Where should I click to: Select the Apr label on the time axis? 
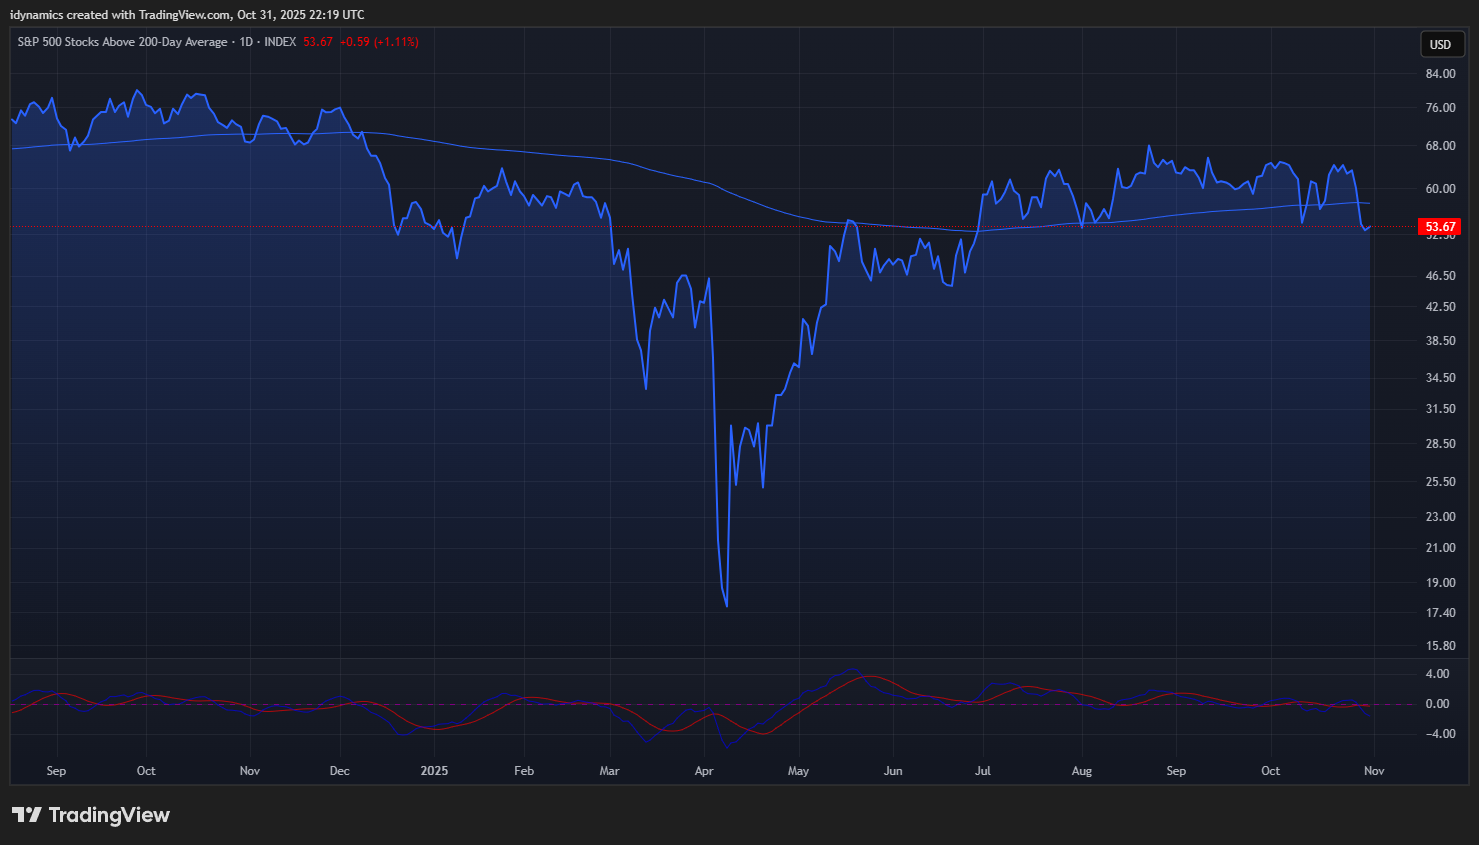(704, 771)
